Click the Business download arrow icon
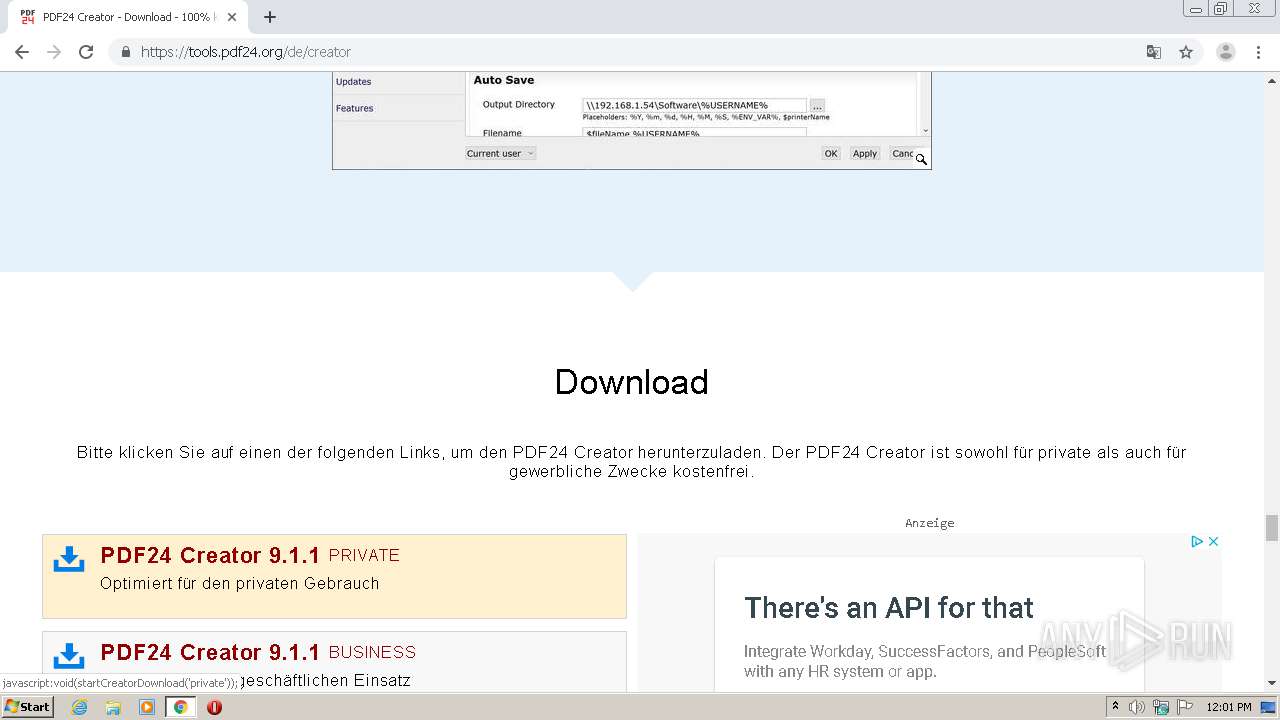The image size is (1280, 720). click(69, 656)
